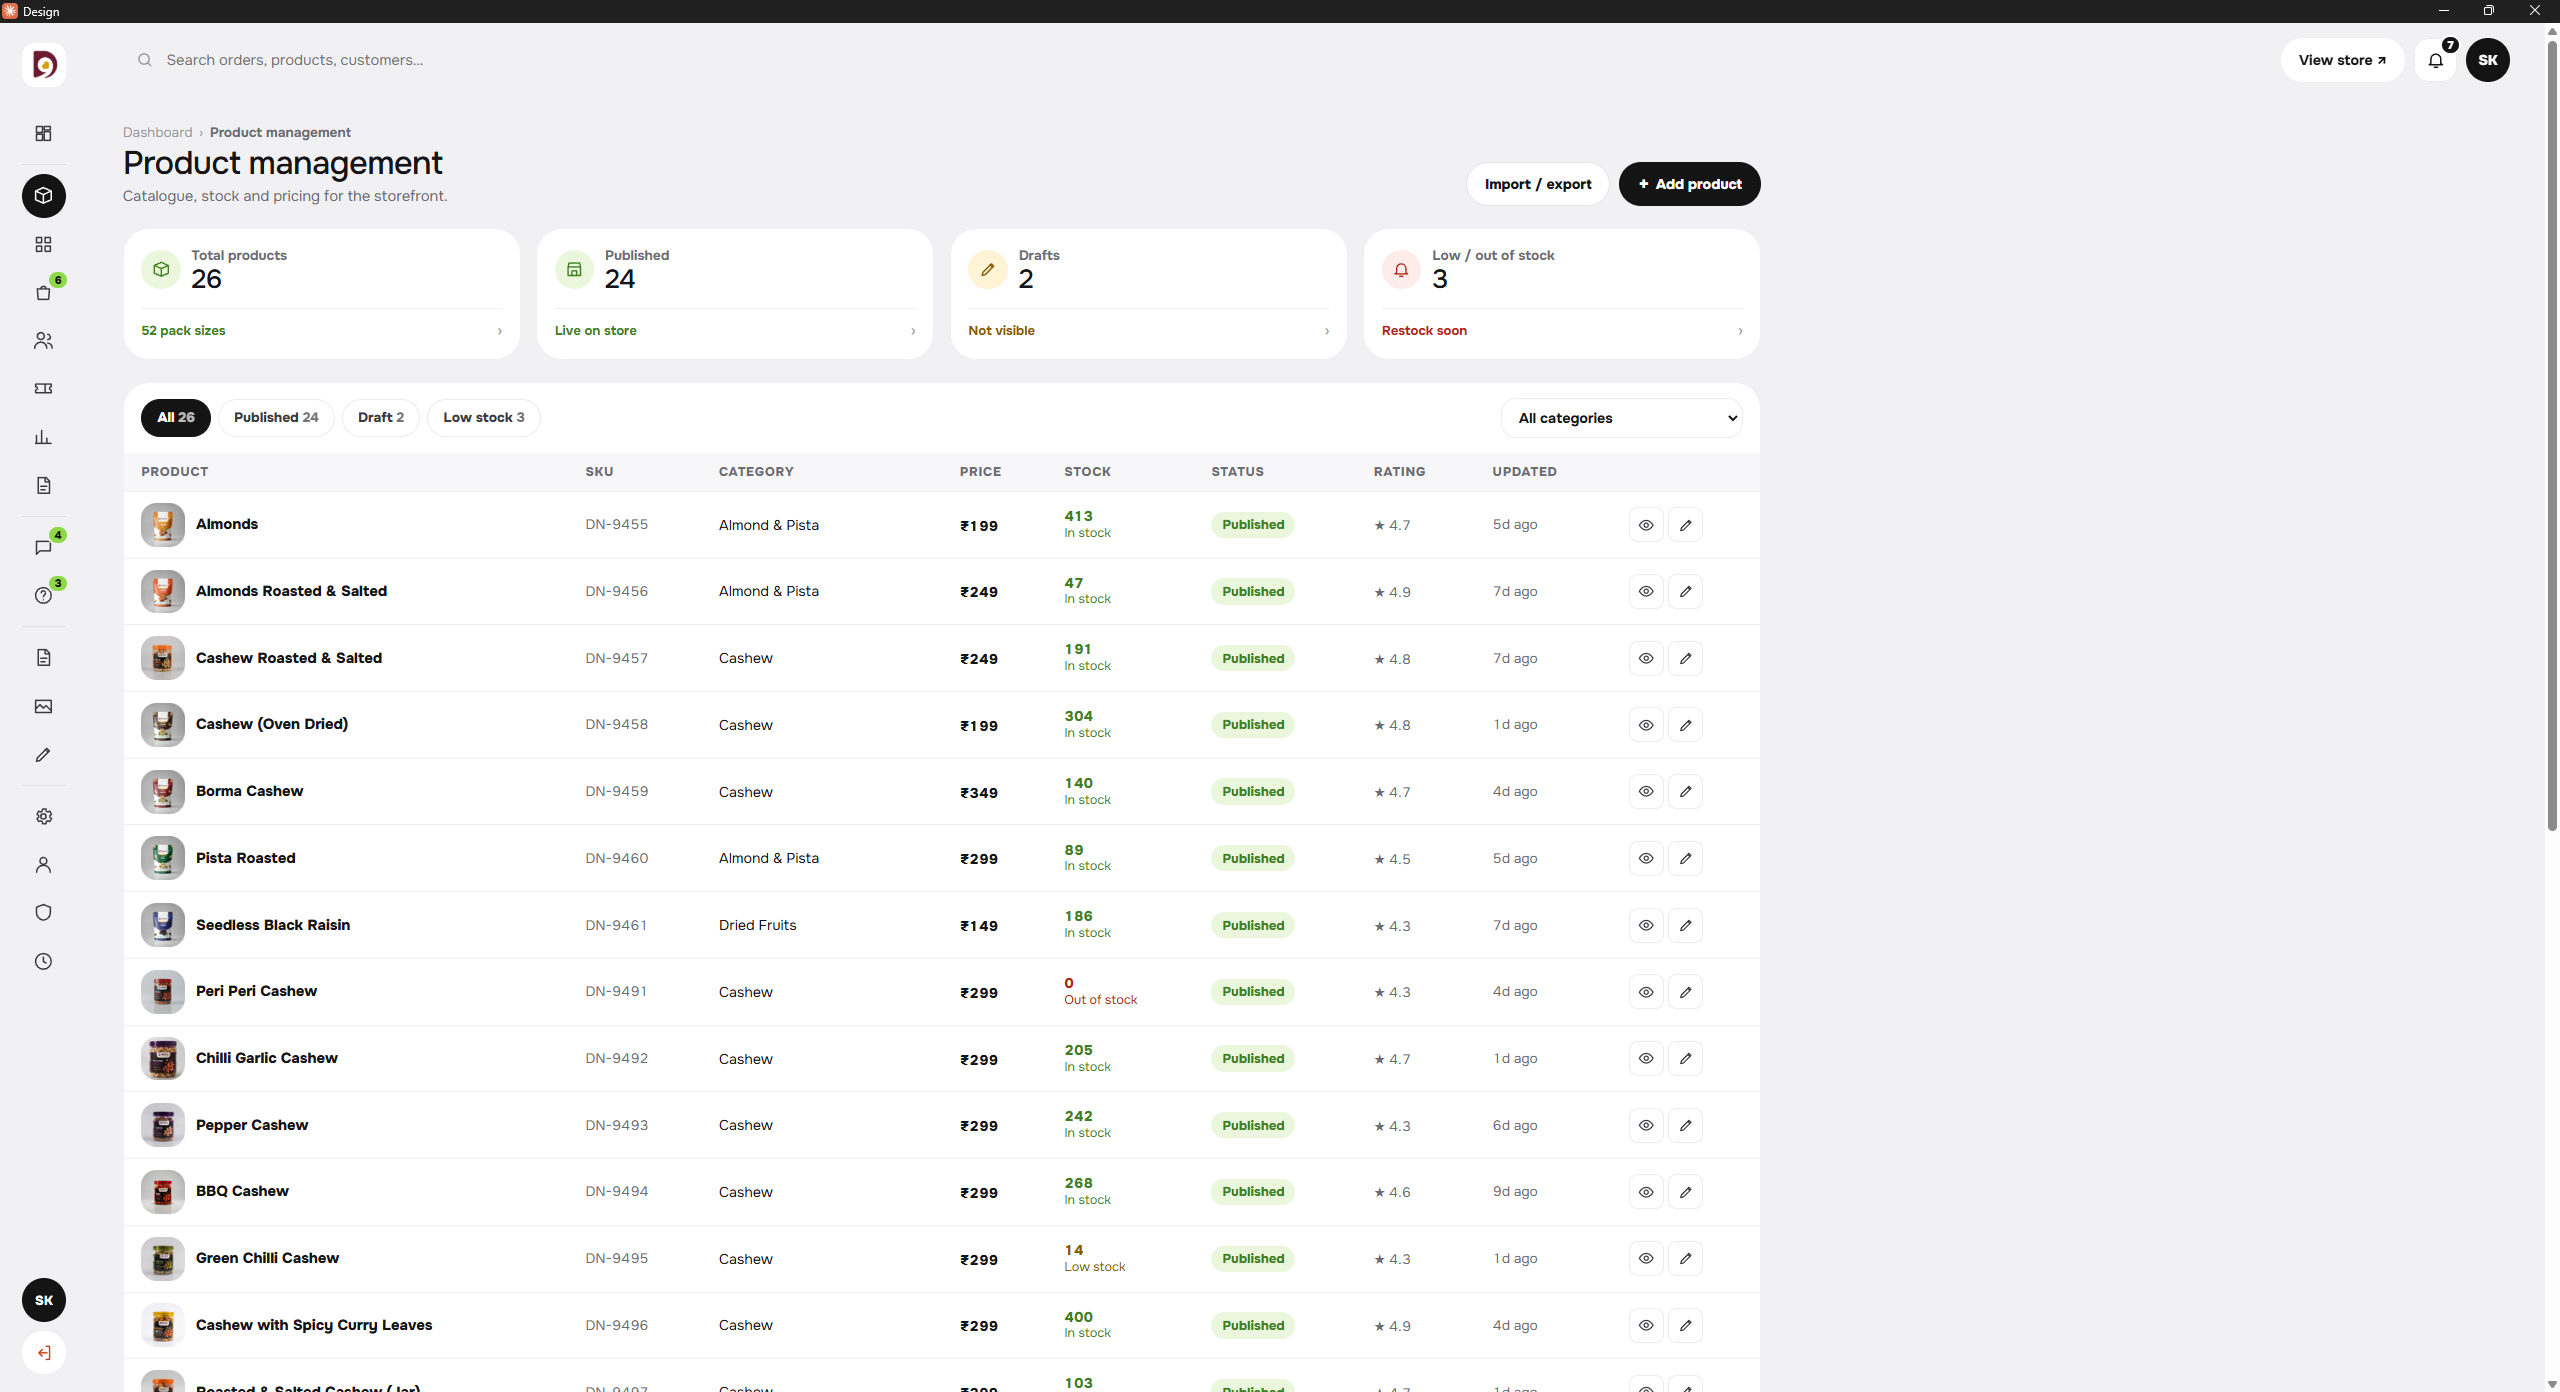Open help question icon with badge 3
This screenshot has height=1392, width=2560.
[x=43, y=595]
